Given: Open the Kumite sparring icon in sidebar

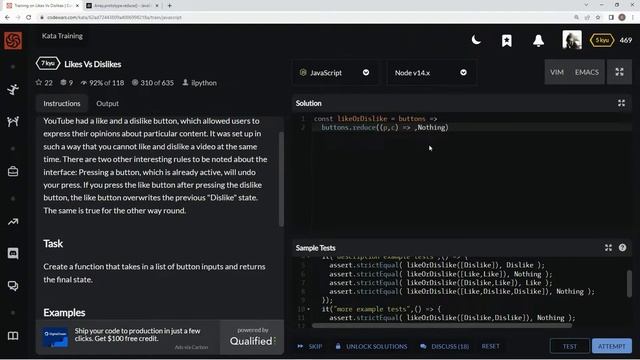Looking at the screenshot, I should (13, 121).
